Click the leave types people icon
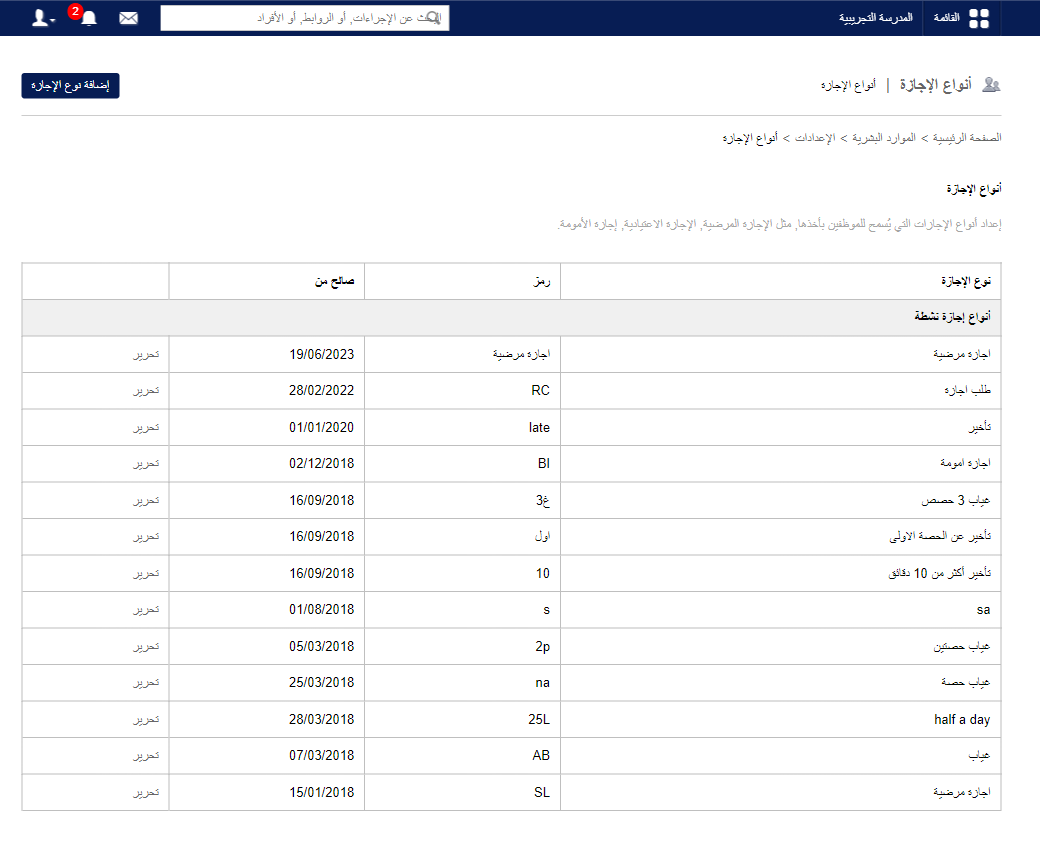The width and height of the screenshot is (1040, 850). tap(992, 85)
